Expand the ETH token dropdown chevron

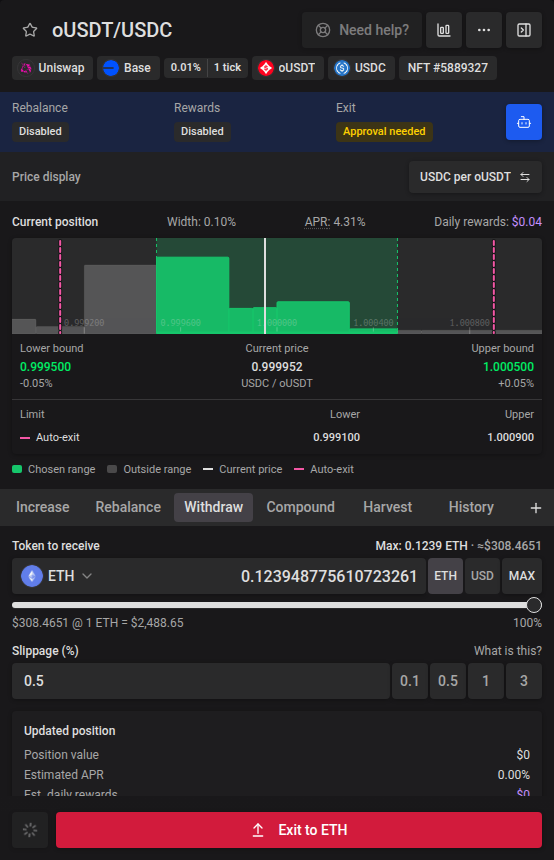[x=87, y=576]
